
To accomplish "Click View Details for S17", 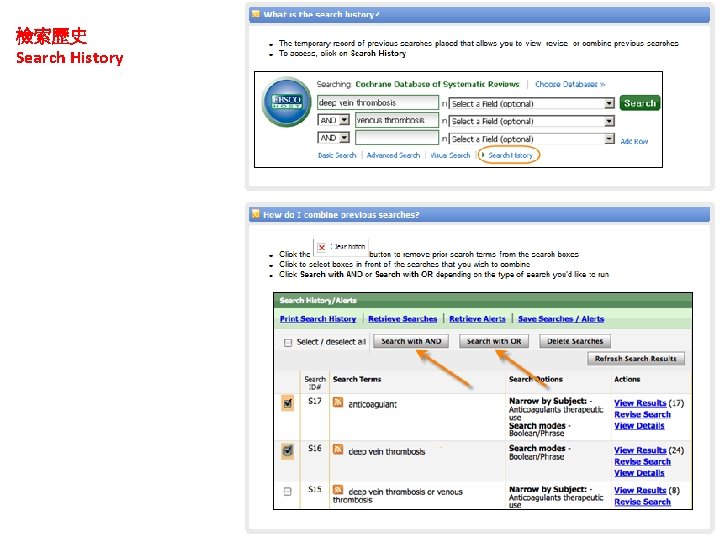I will coord(639,426).
